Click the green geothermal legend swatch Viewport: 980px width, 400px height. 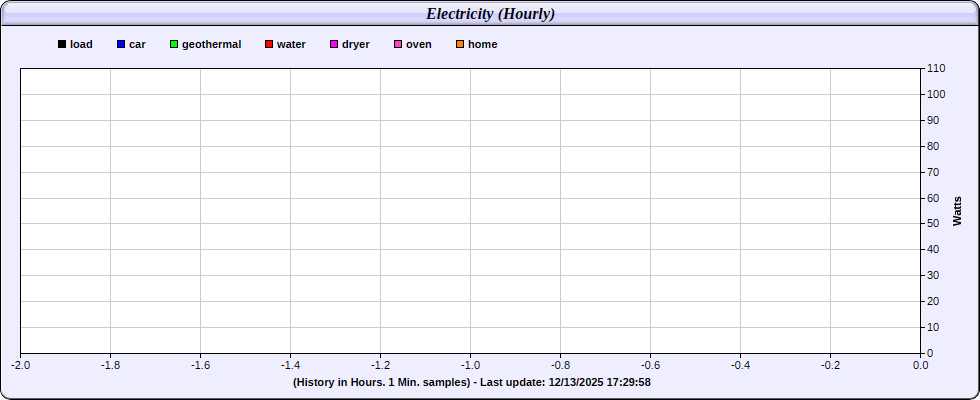(x=174, y=45)
